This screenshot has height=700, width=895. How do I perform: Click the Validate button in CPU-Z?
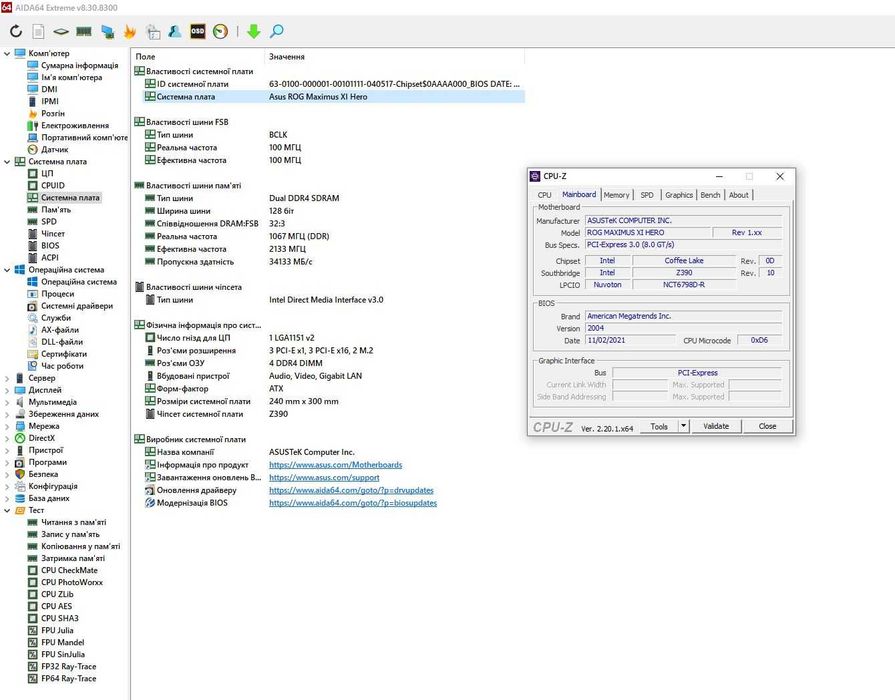click(x=716, y=426)
